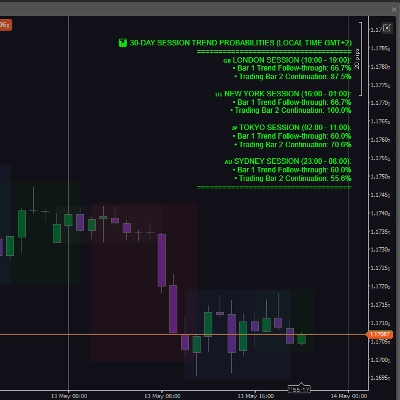Open the chart edit icon beside the price scale

point(387,28)
